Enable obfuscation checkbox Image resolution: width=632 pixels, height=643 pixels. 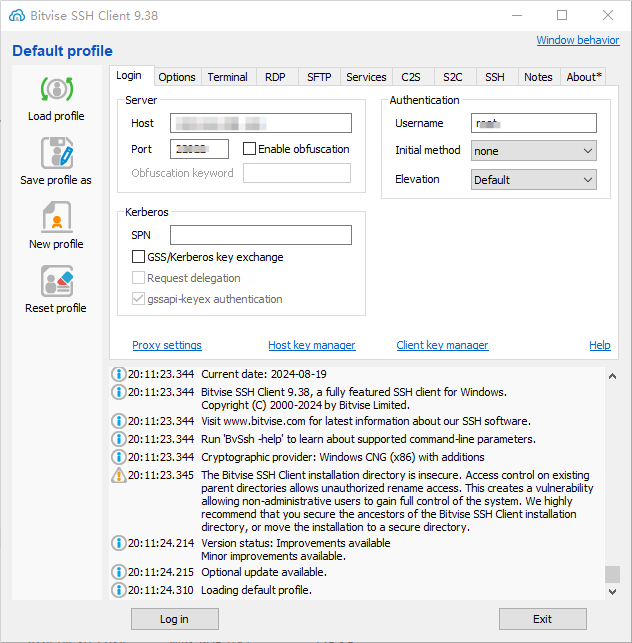pyautogui.click(x=249, y=148)
